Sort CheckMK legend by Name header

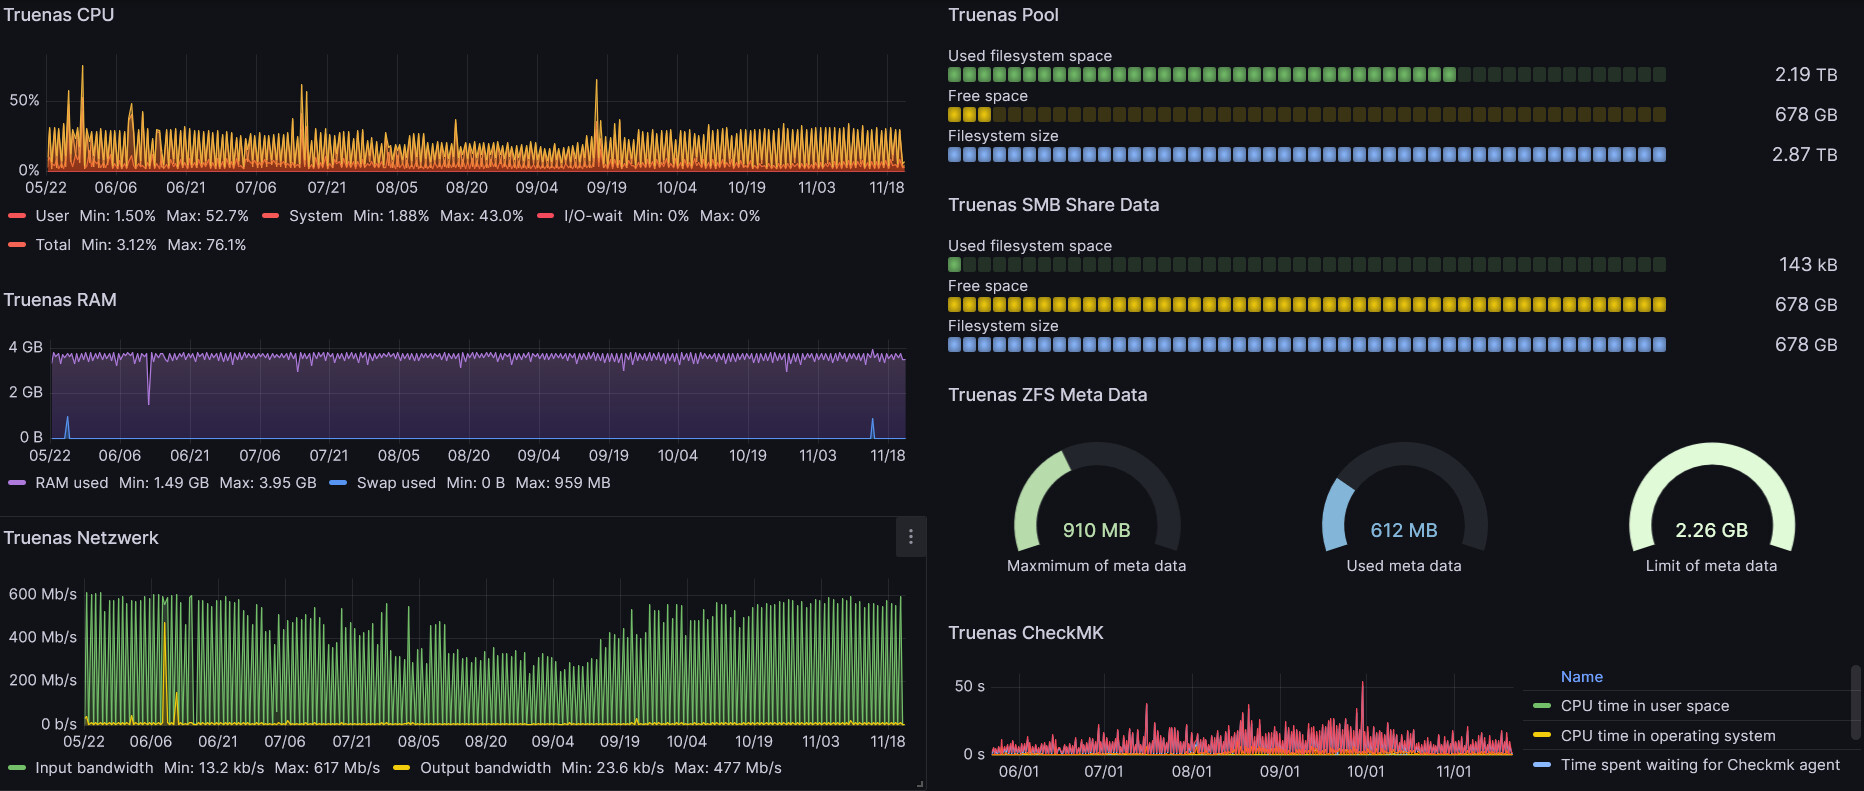pos(1581,677)
